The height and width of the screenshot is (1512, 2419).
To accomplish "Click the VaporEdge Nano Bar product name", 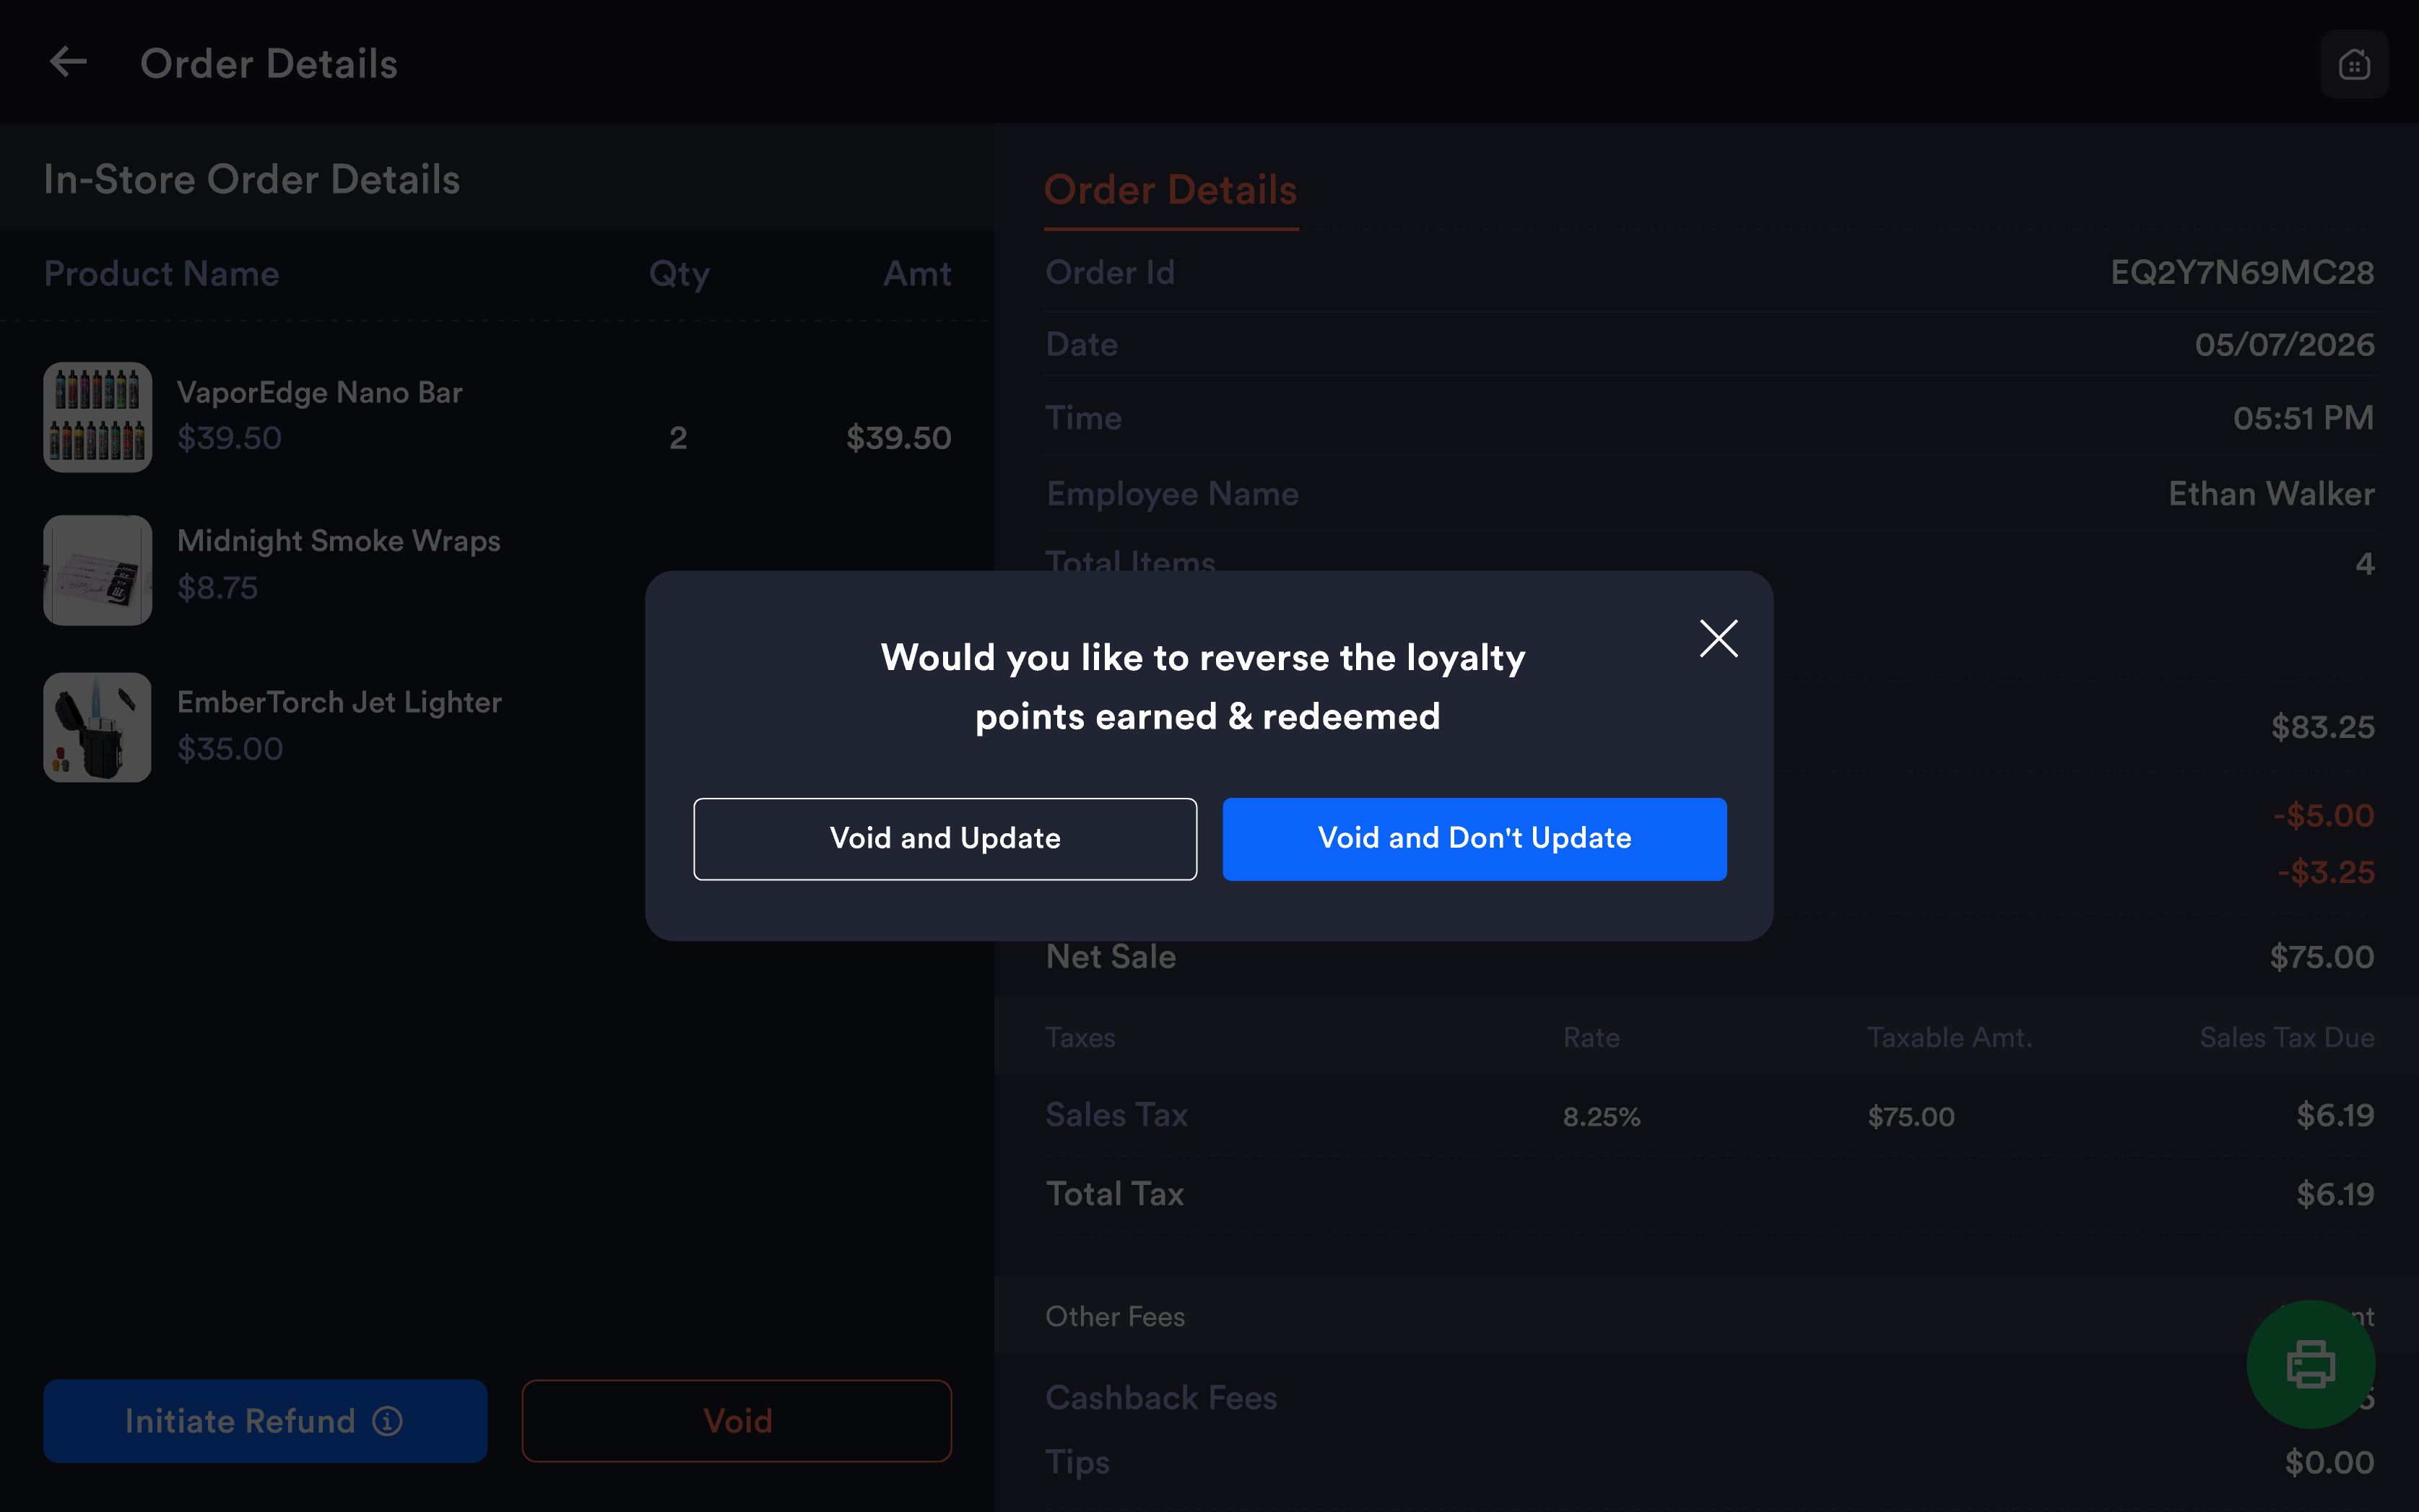I will point(319,392).
